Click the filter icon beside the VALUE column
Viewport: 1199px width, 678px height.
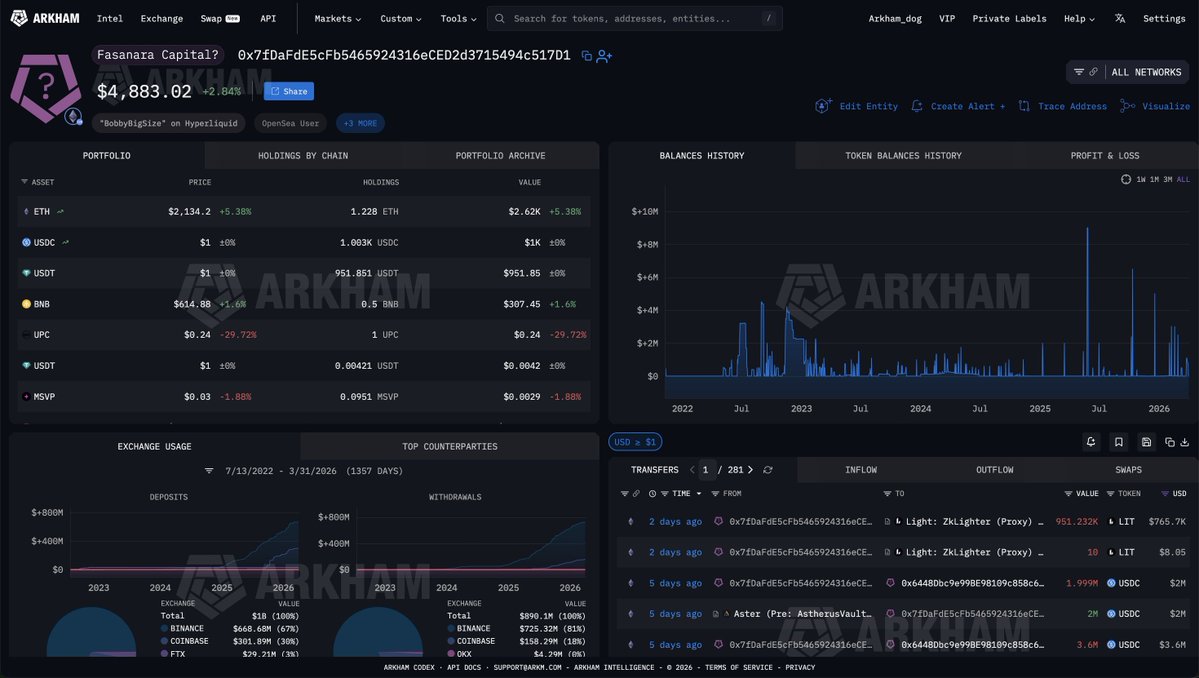click(x=1068, y=494)
